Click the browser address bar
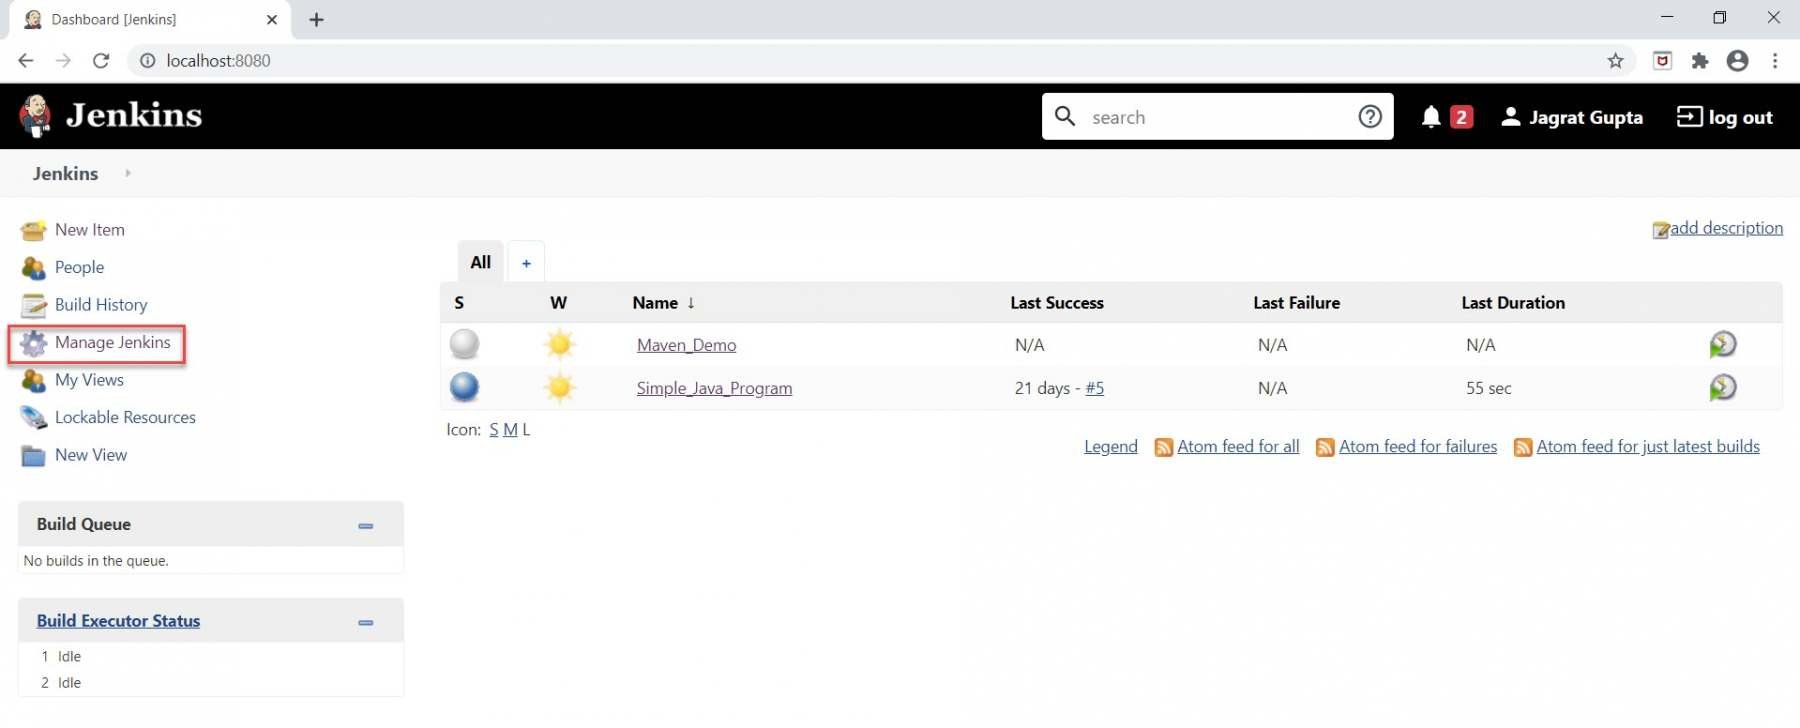This screenshot has height=728, width=1800. [880, 61]
